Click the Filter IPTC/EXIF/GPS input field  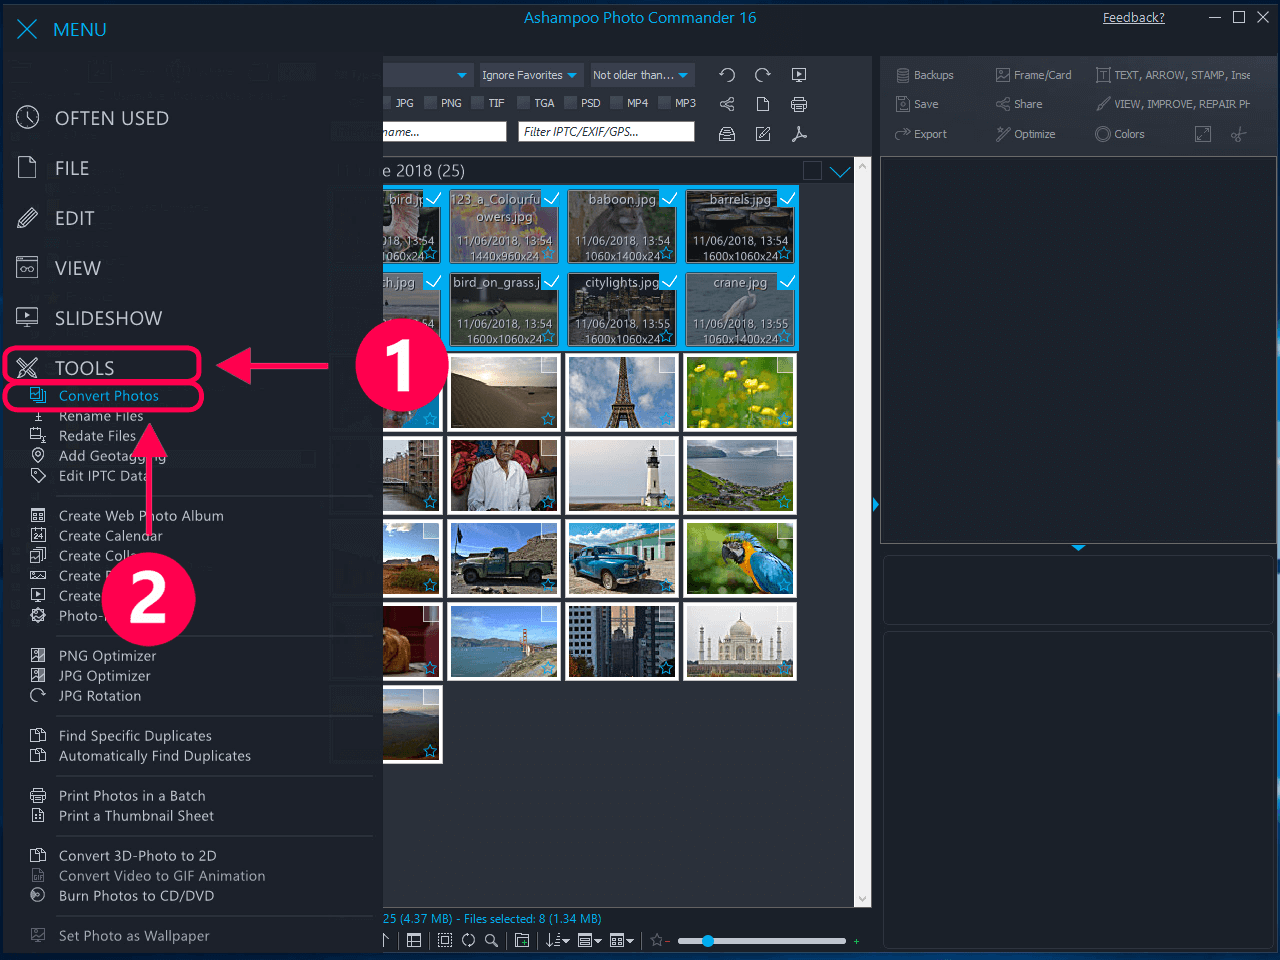[x=606, y=131]
